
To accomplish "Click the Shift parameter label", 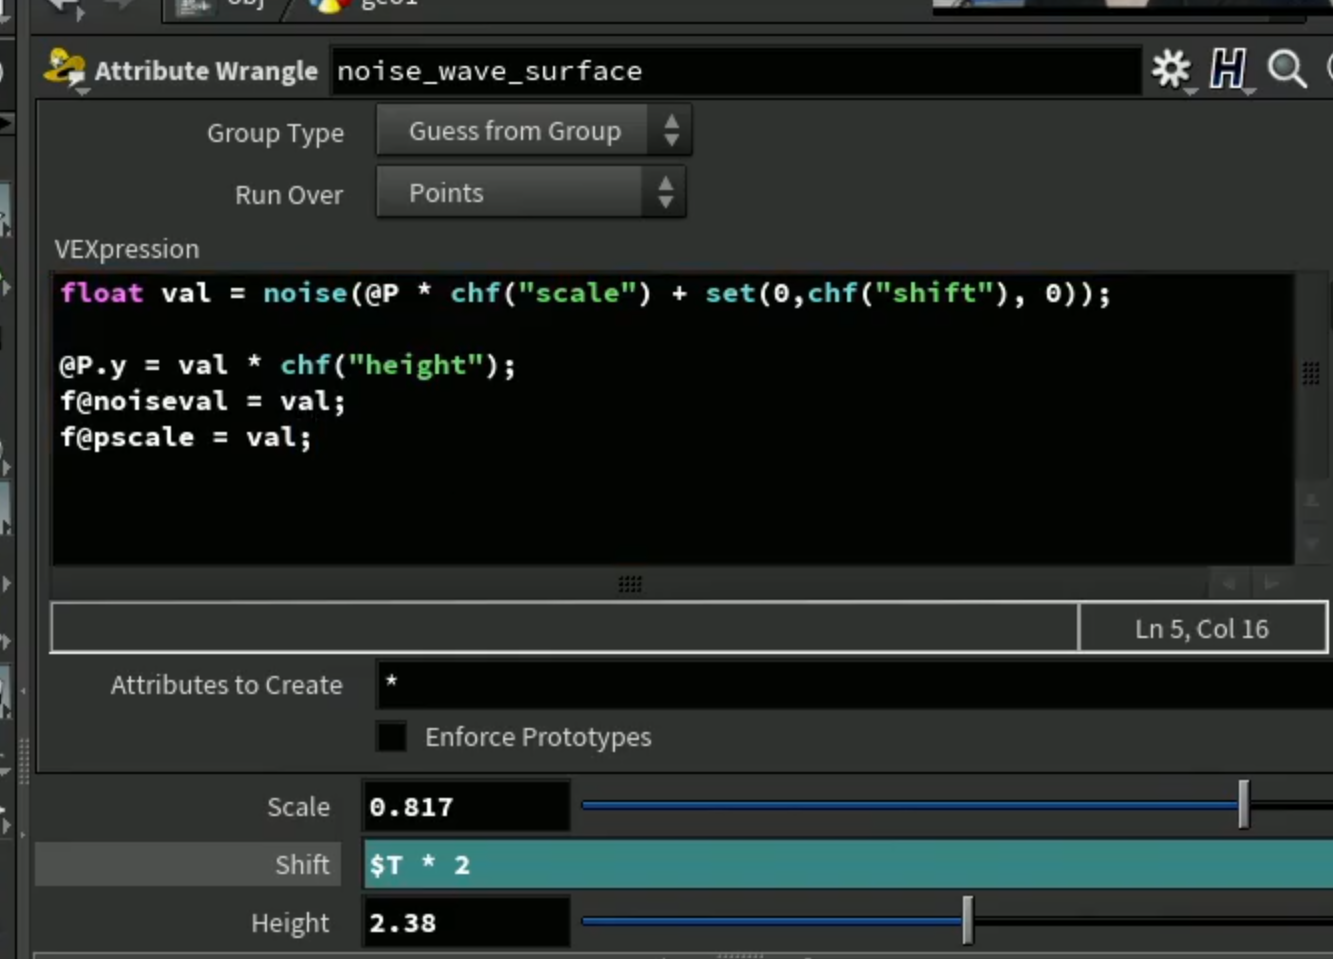I will tap(302, 864).
